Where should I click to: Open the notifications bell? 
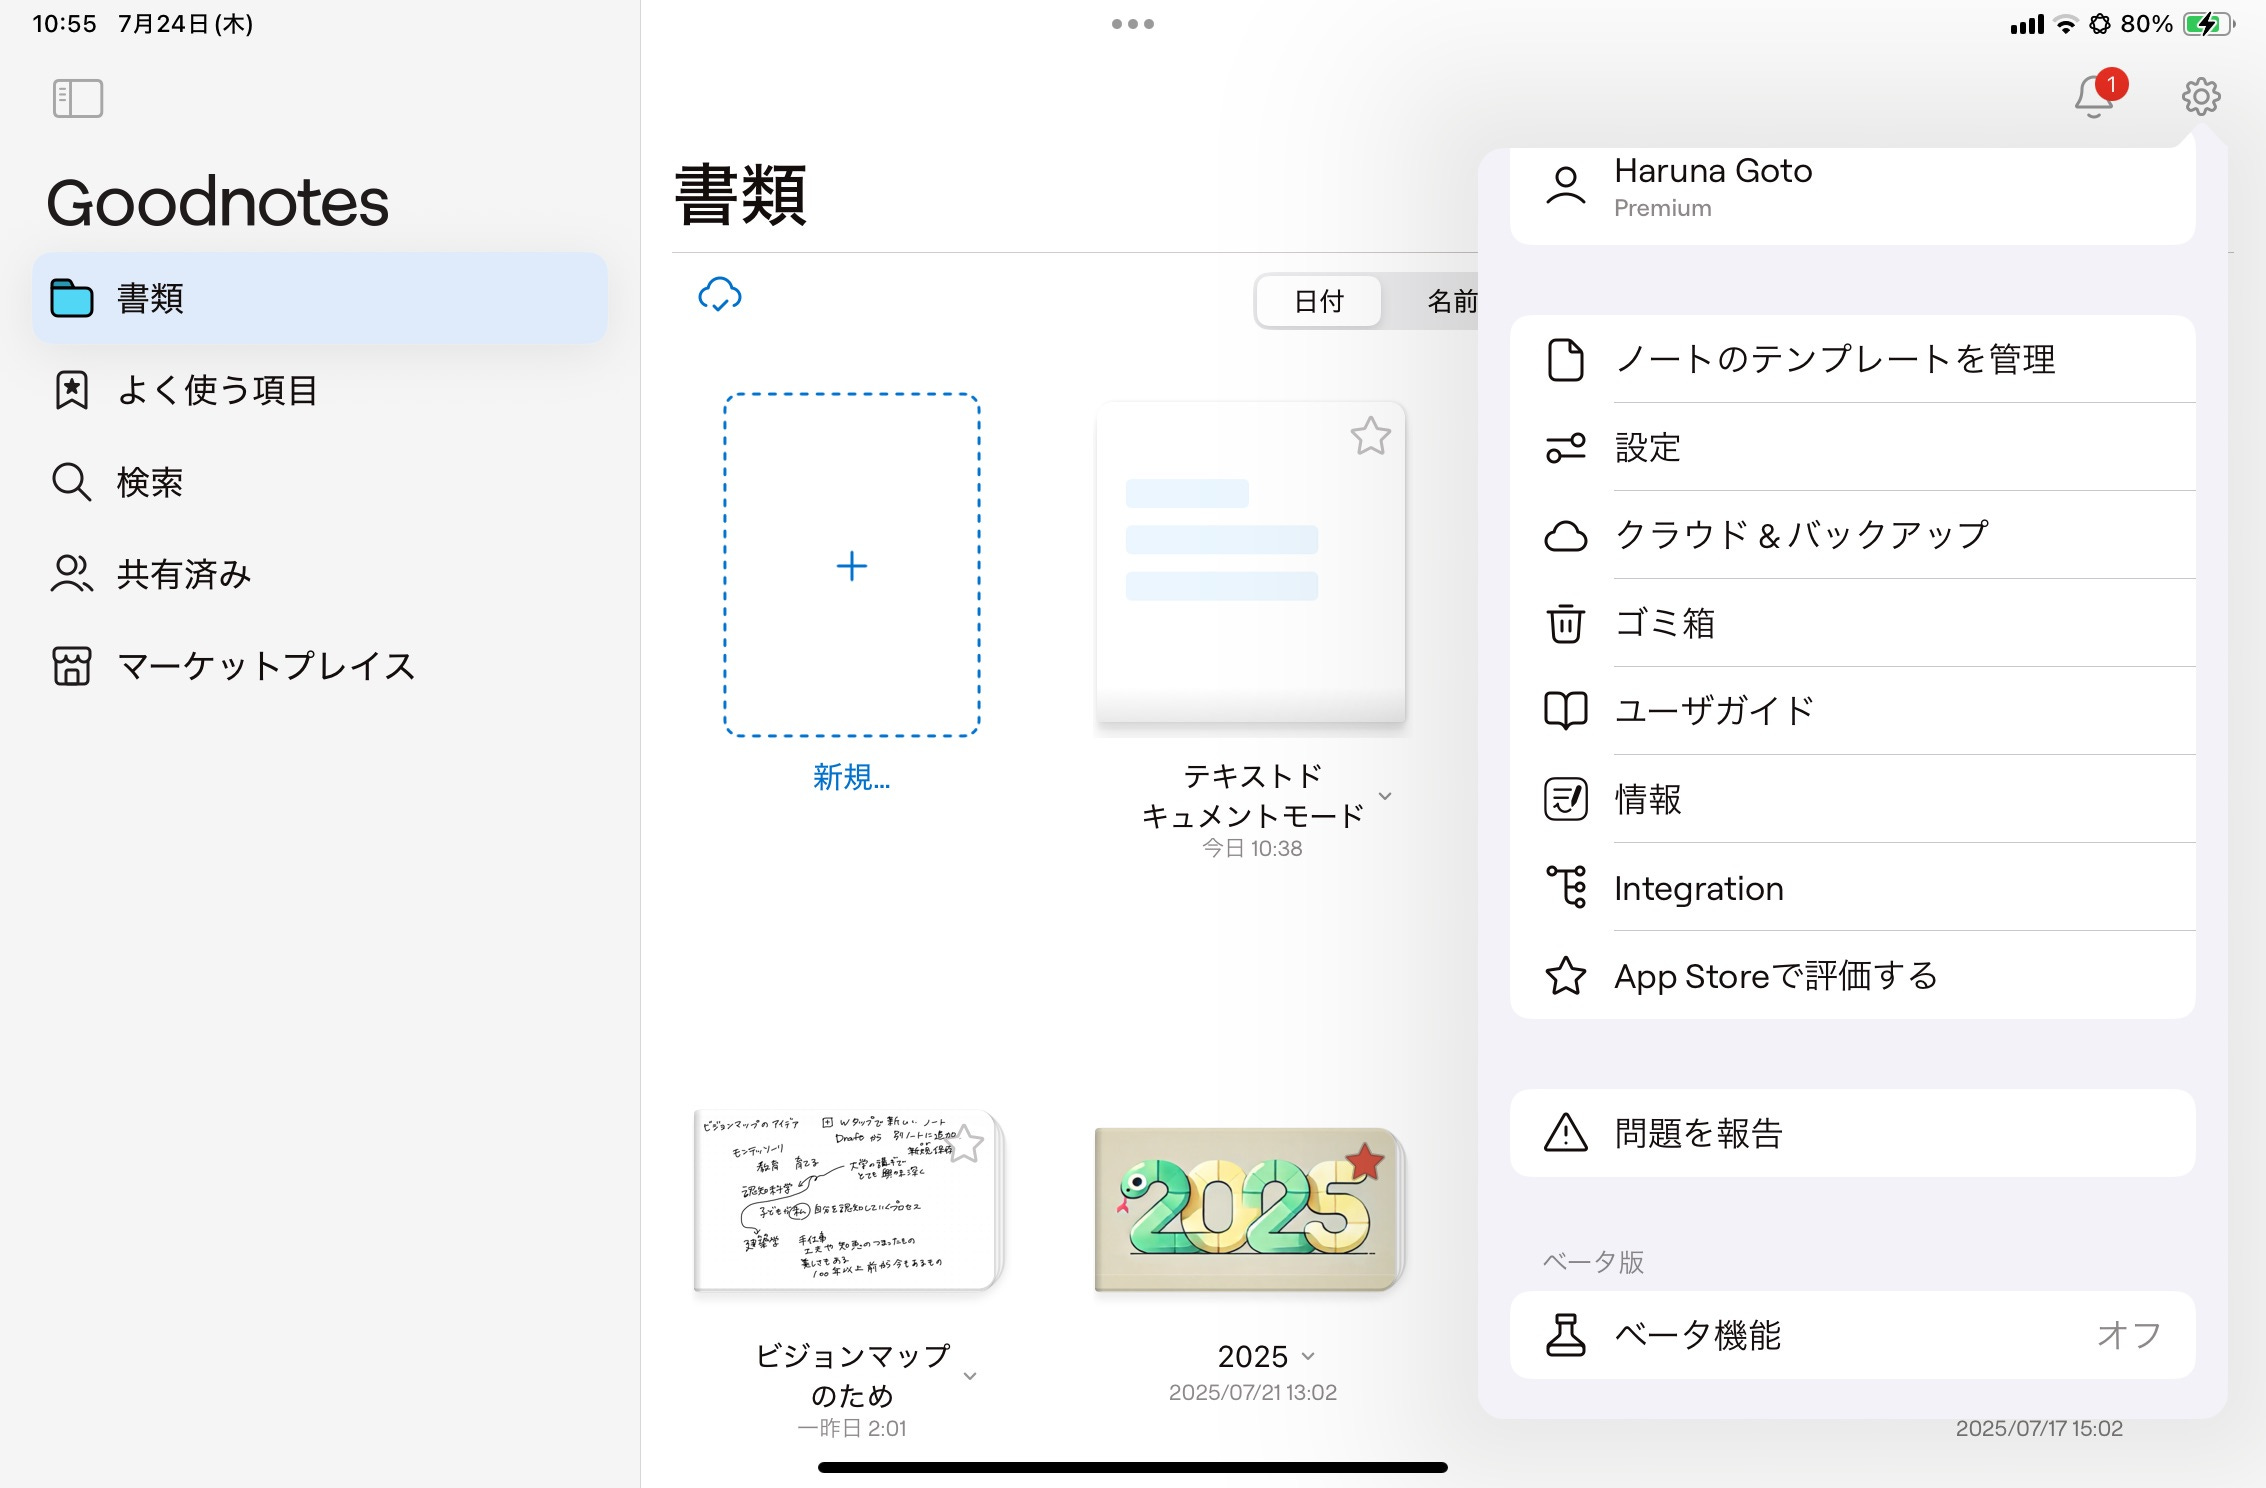[x=2094, y=97]
